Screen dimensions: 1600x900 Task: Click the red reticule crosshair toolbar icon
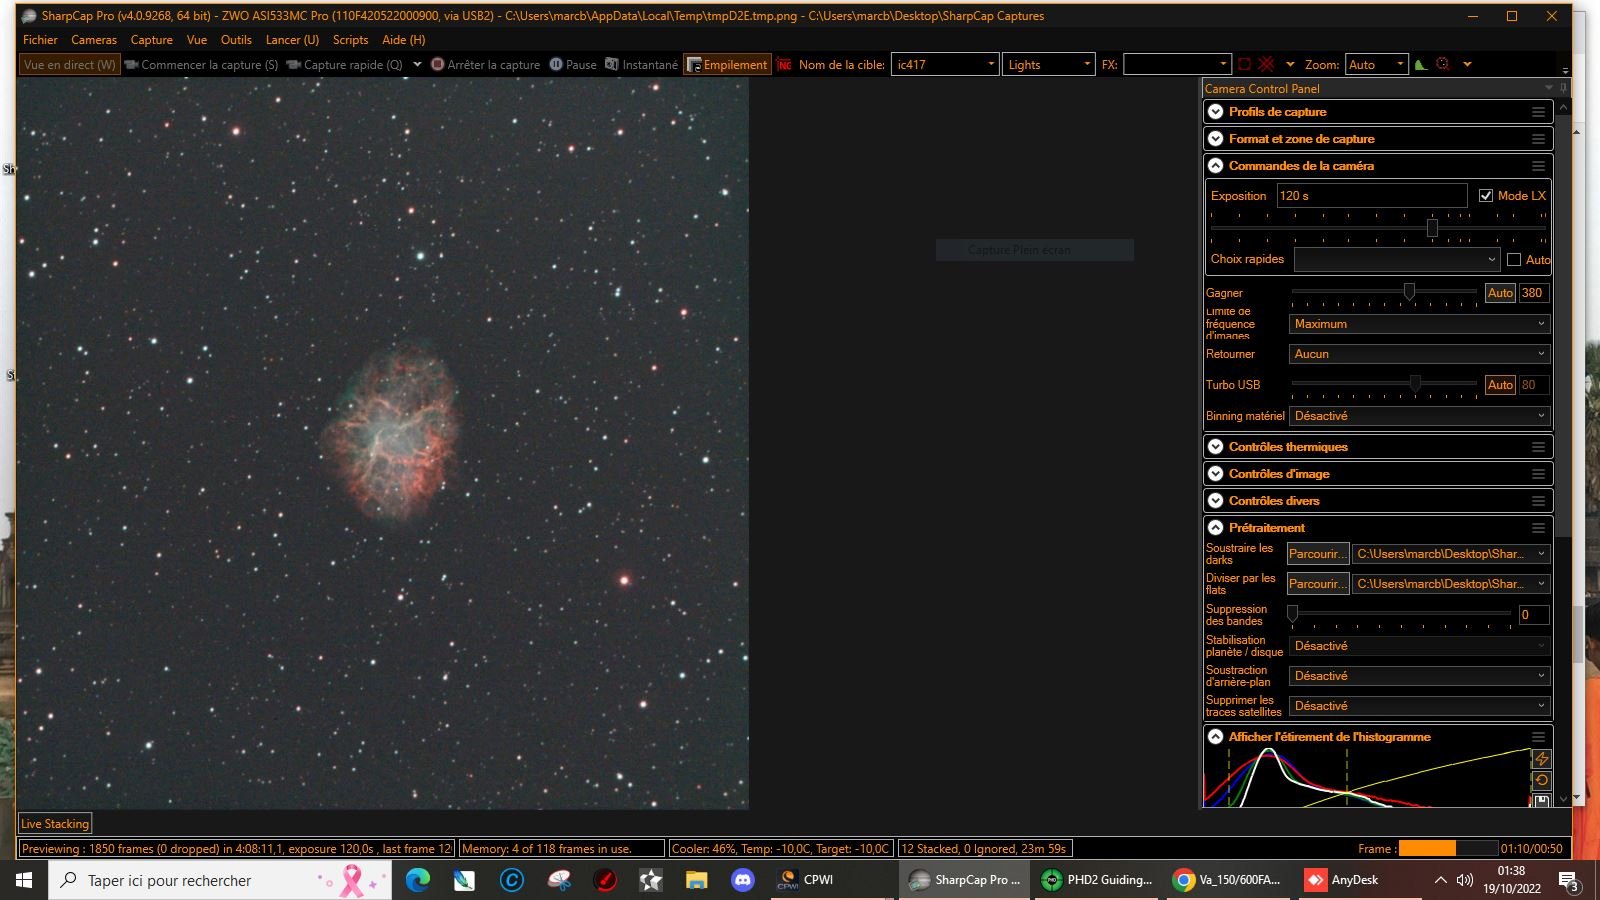(1266, 64)
